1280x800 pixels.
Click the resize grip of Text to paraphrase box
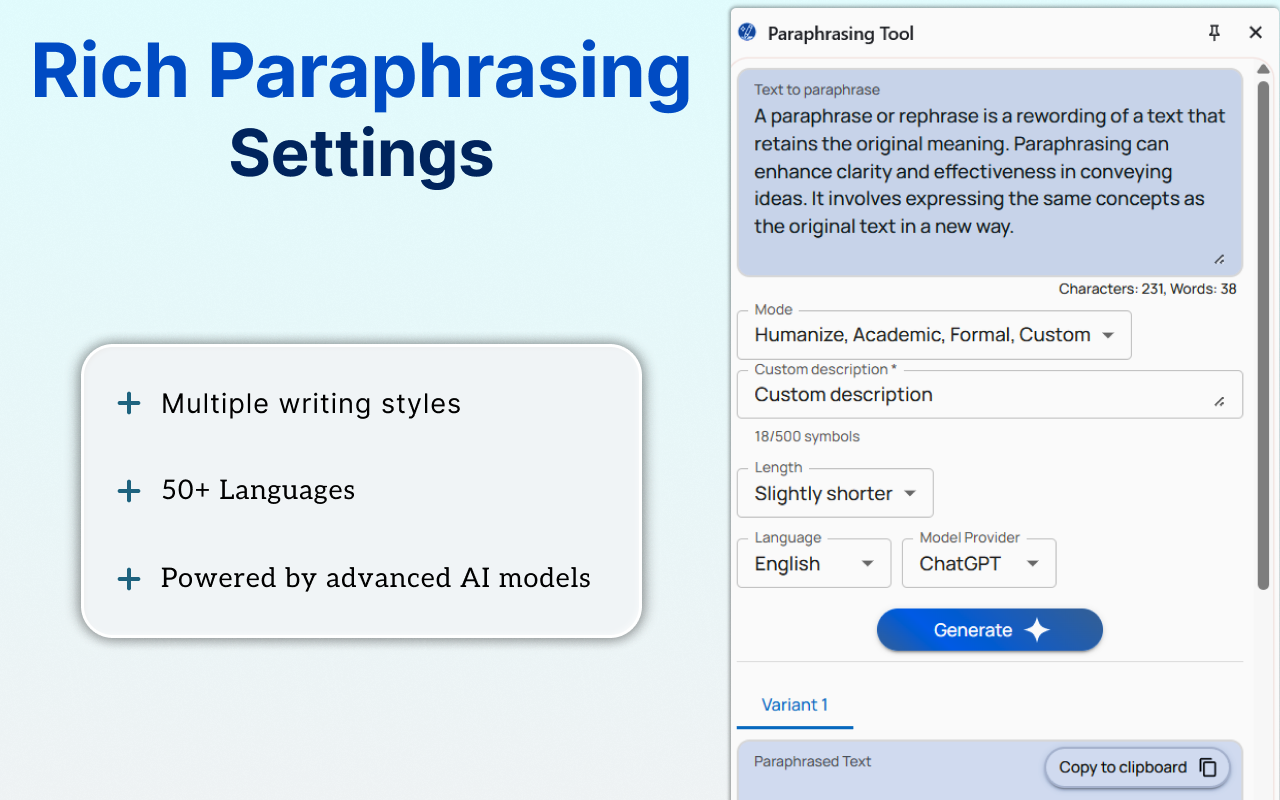click(x=1221, y=260)
